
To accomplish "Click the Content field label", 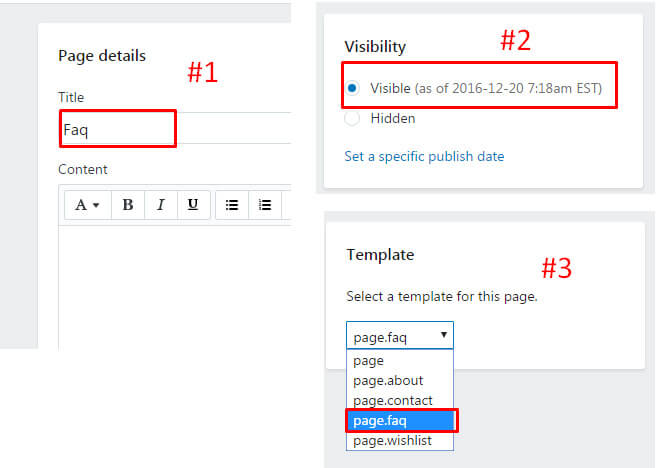I will coord(83,169).
